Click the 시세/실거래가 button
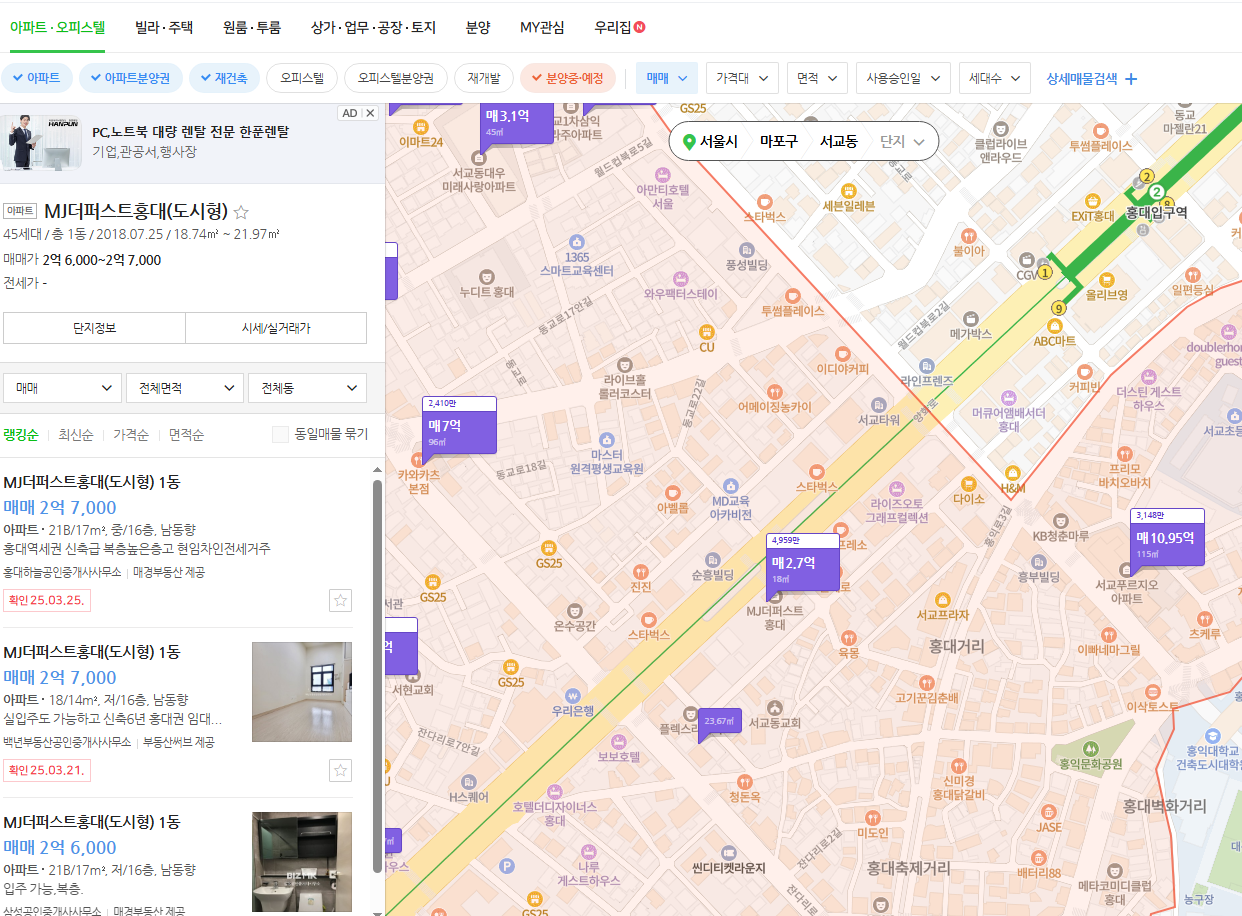The image size is (1242, 916). (276, 328)
